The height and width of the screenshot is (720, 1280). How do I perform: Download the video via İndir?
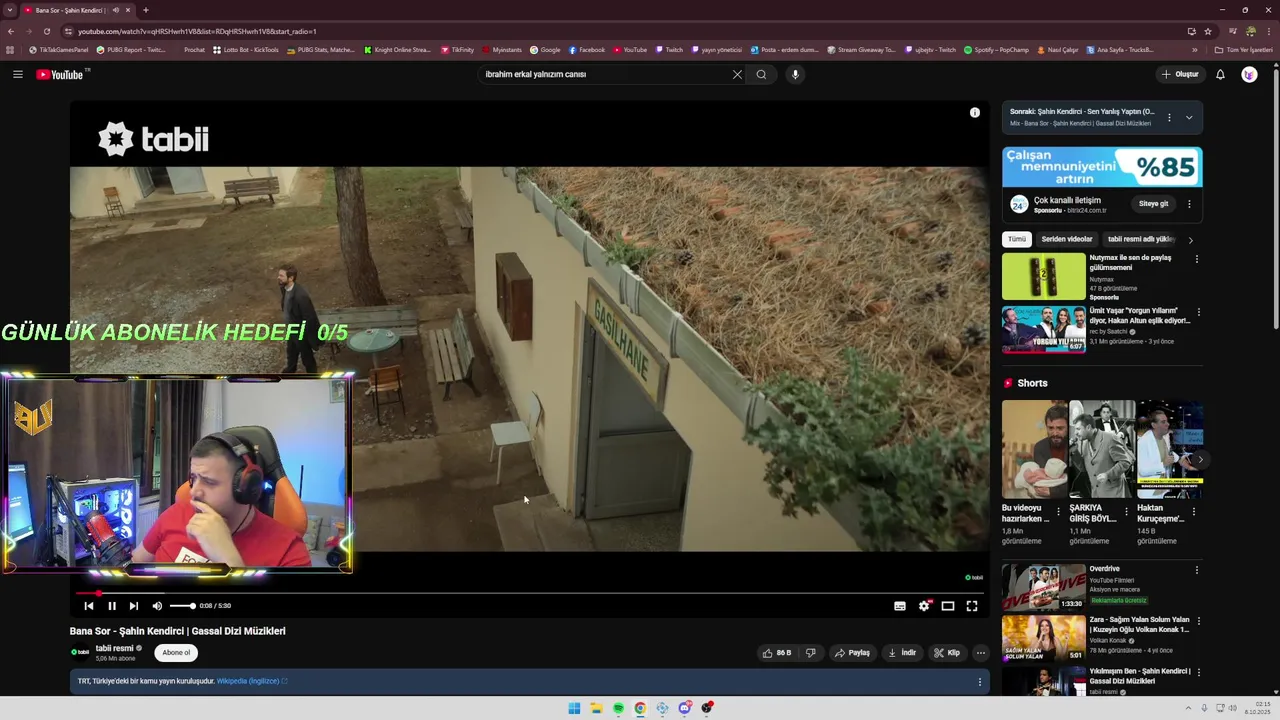tap(902, 653)
